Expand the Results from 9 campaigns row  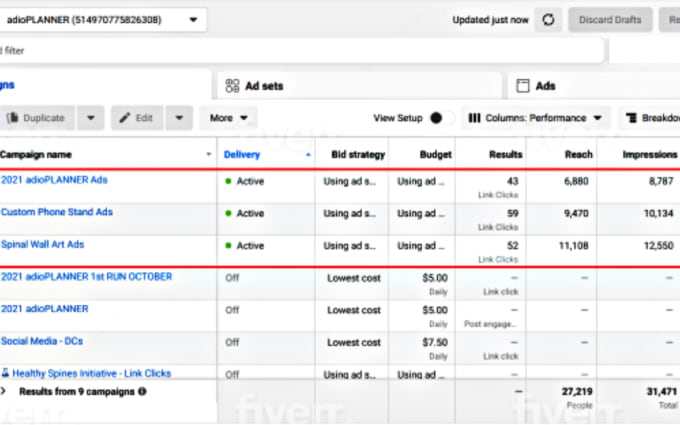coord(3,391)
